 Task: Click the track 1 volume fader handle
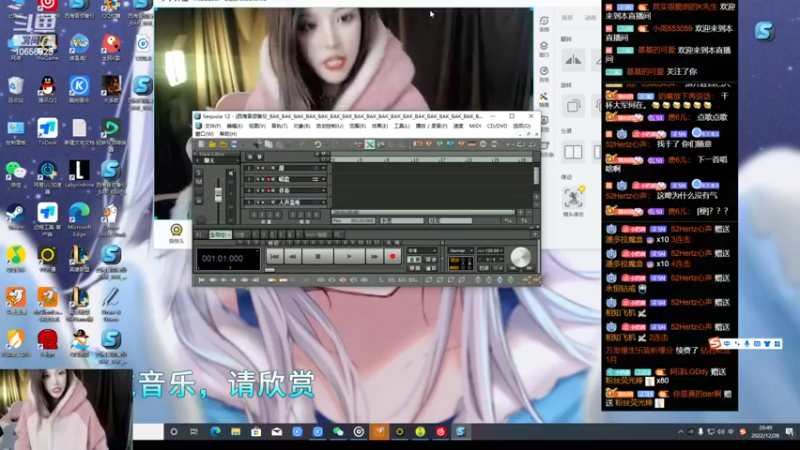(218, 194)
